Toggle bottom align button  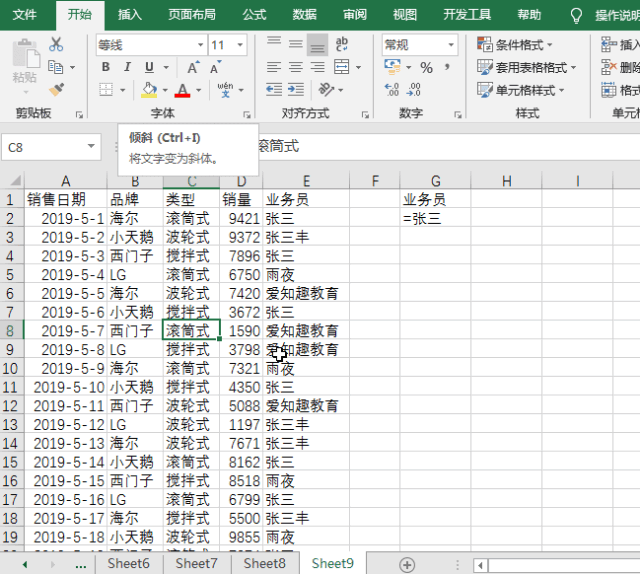(318, 44)
